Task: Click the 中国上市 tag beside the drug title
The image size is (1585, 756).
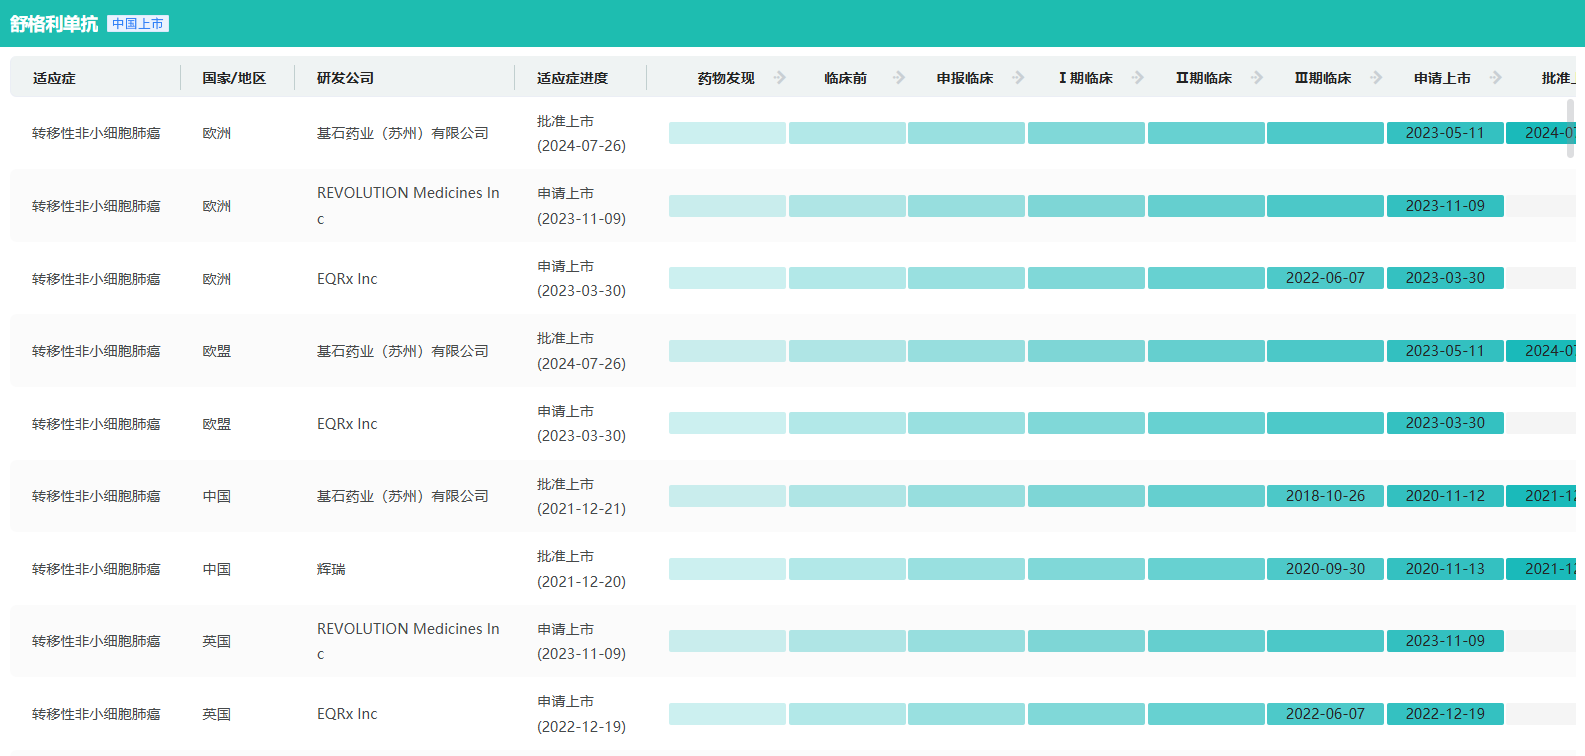Action: (138, 24)
